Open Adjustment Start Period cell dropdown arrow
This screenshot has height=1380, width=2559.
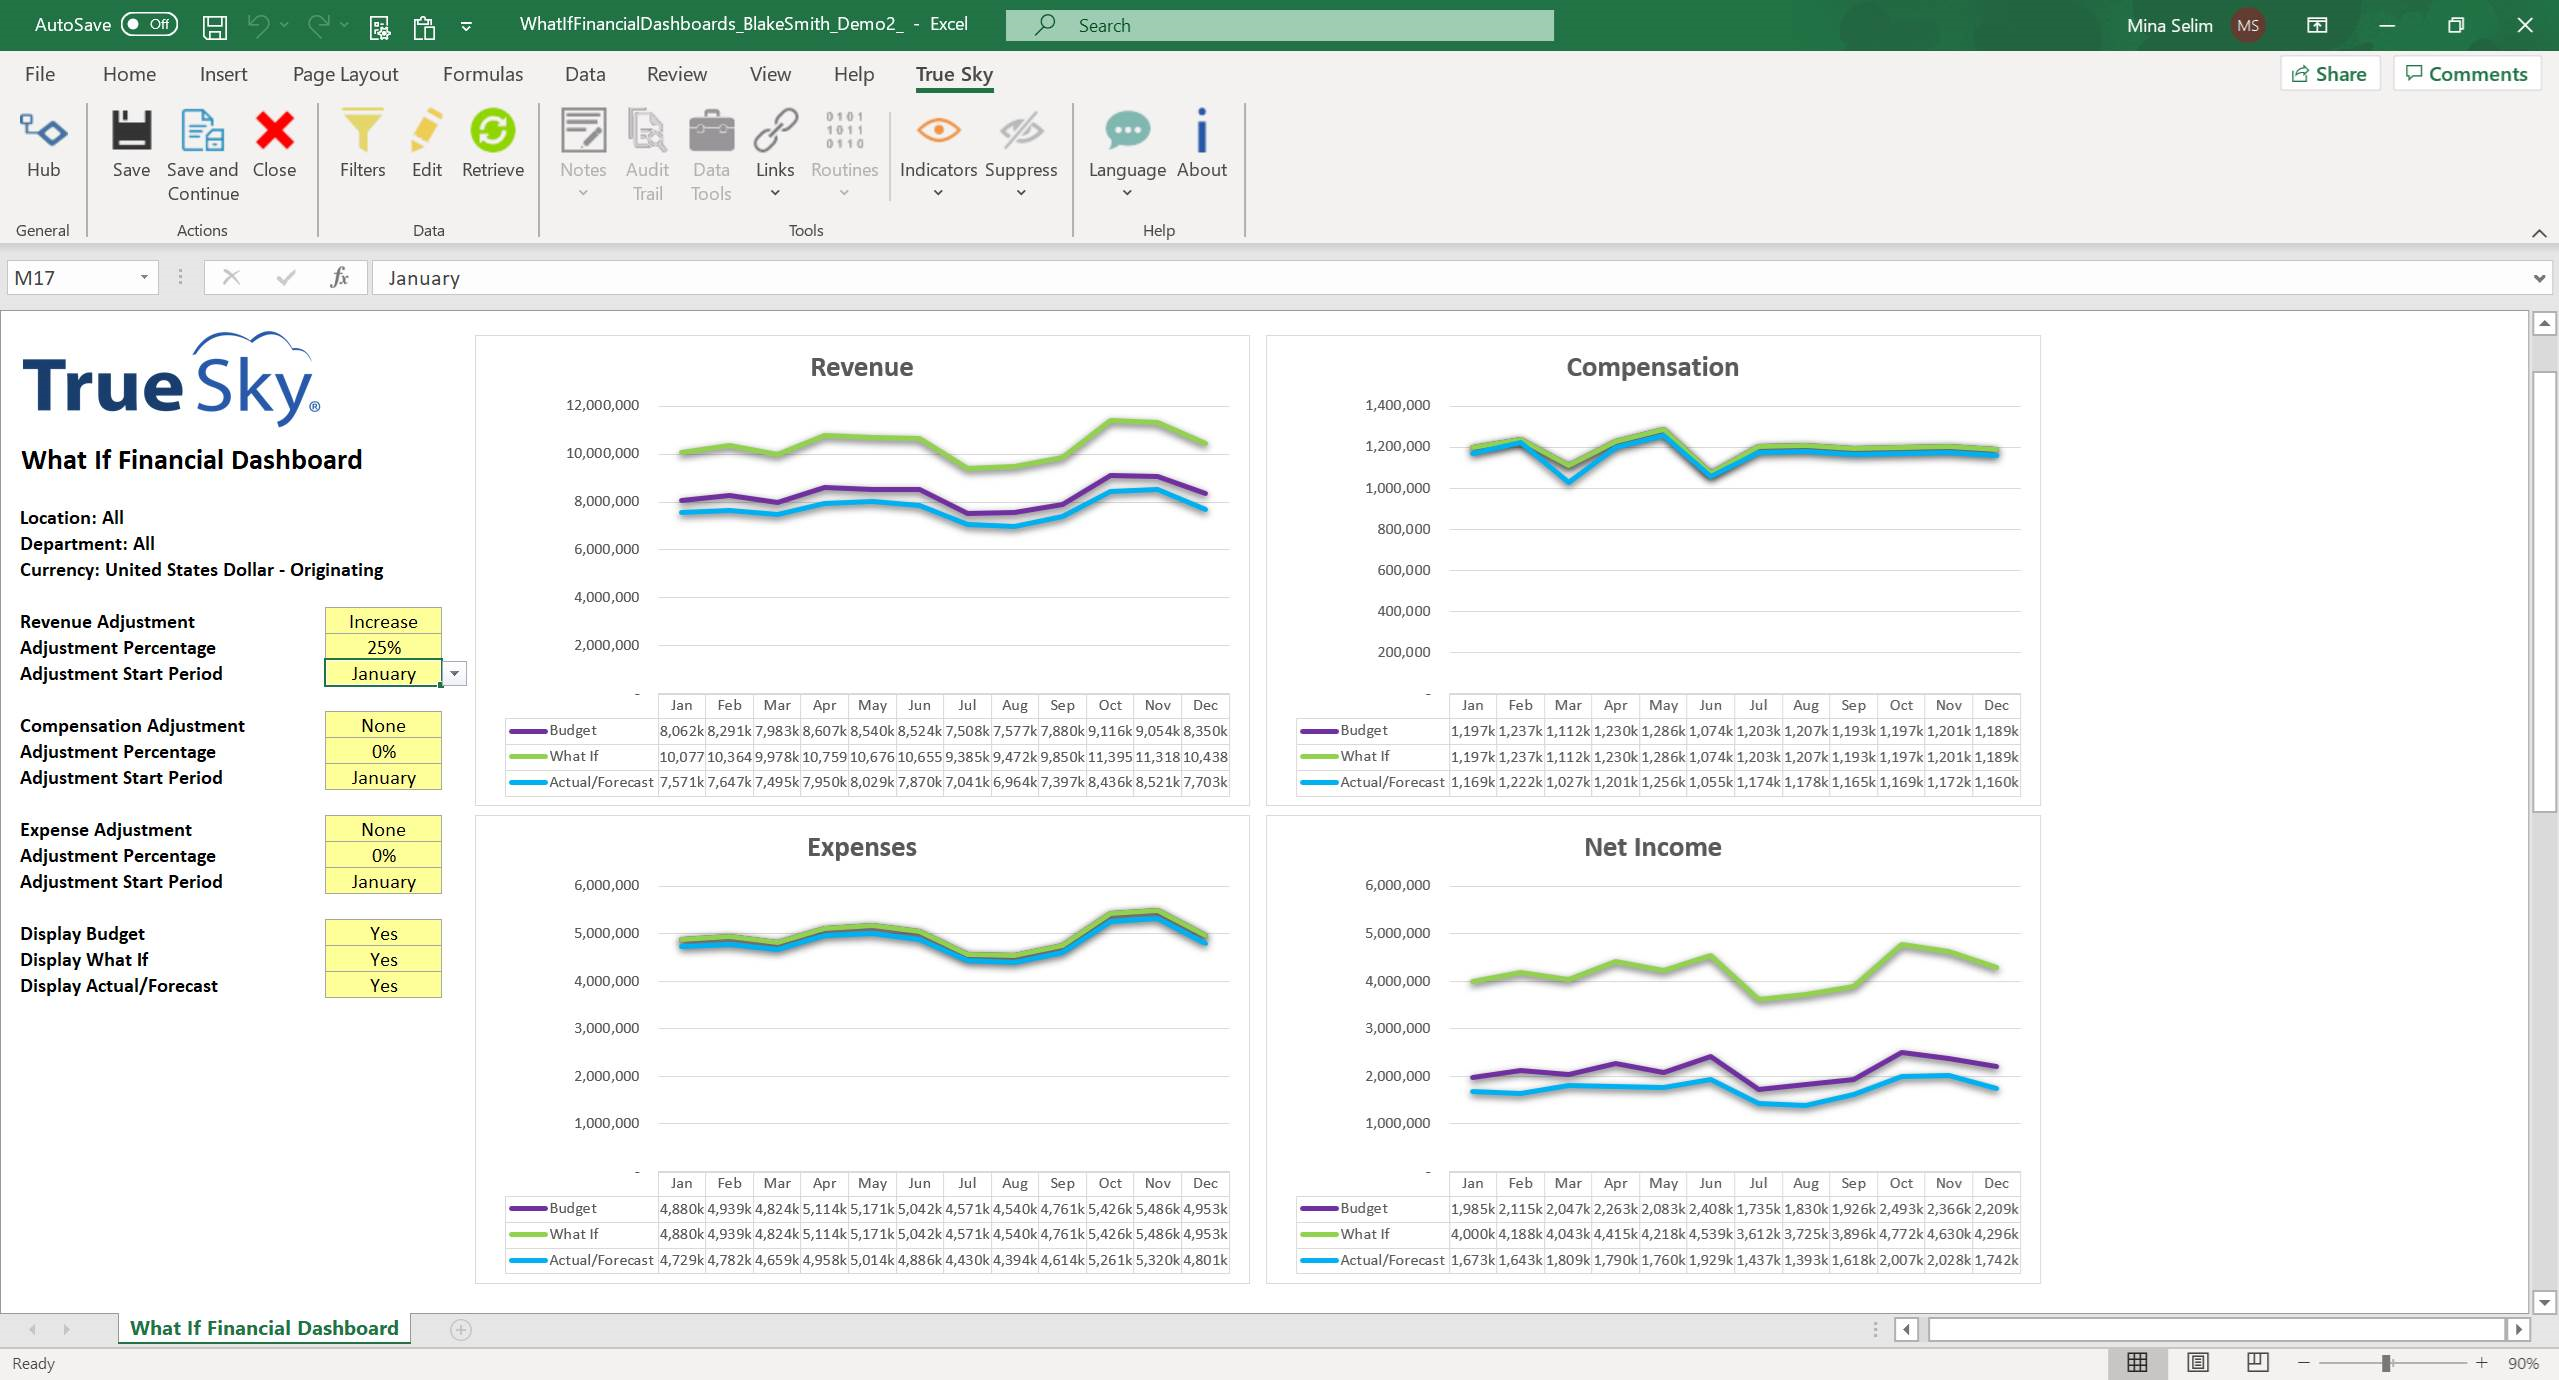pyautogui.click(x=455, y=674)
